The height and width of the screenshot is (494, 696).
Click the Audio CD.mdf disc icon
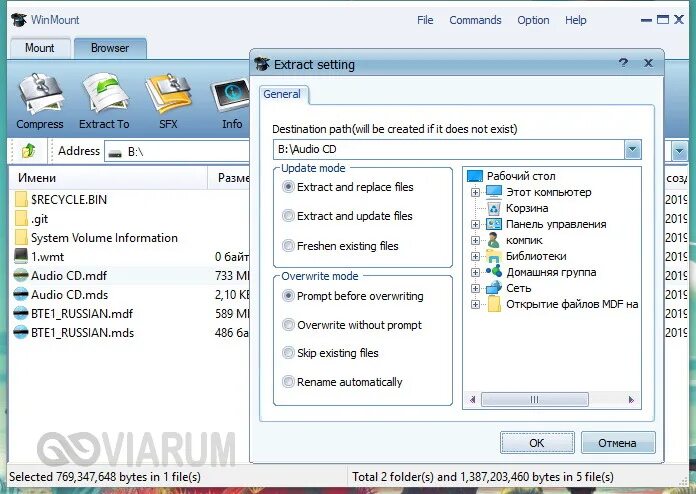click(21, 275)
